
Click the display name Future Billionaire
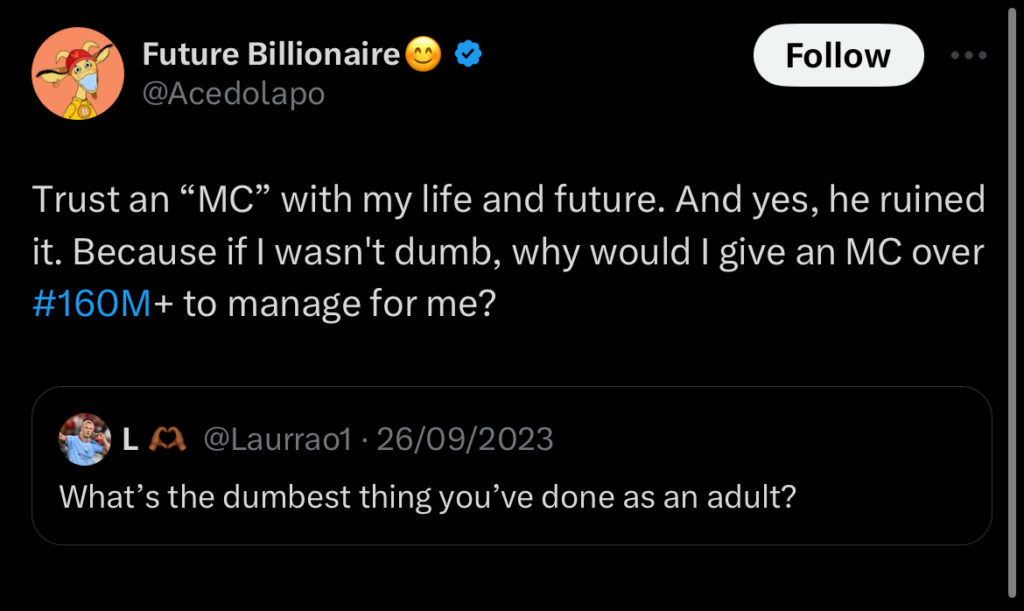(273, 55)
